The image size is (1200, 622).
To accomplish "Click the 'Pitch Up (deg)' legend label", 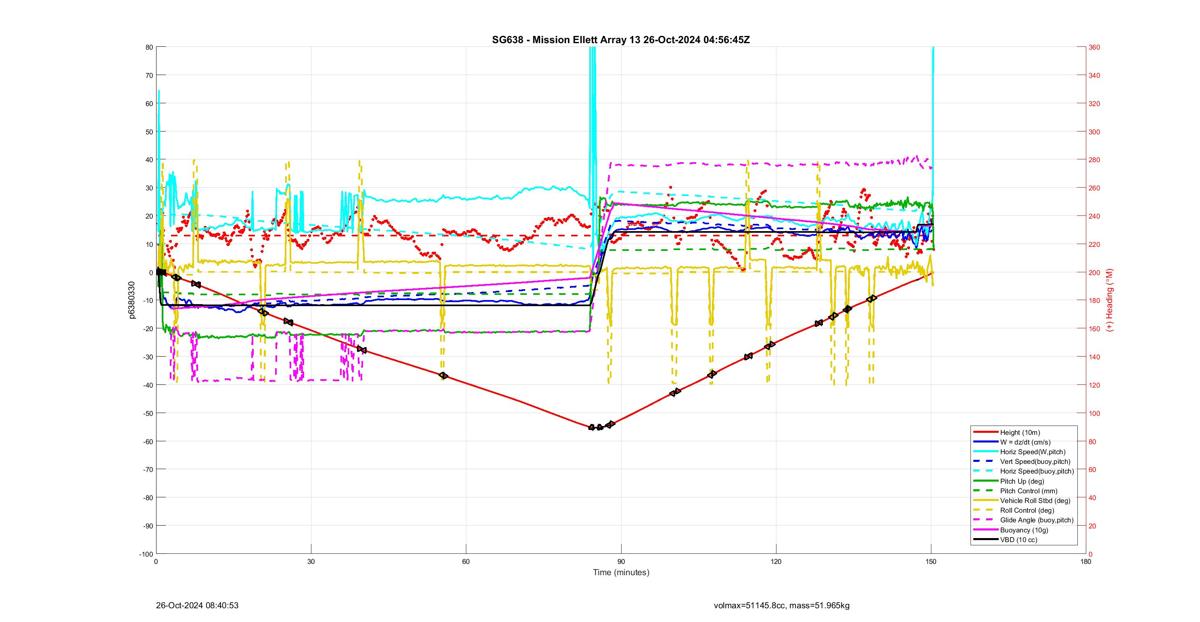I will click(1023, 481).
